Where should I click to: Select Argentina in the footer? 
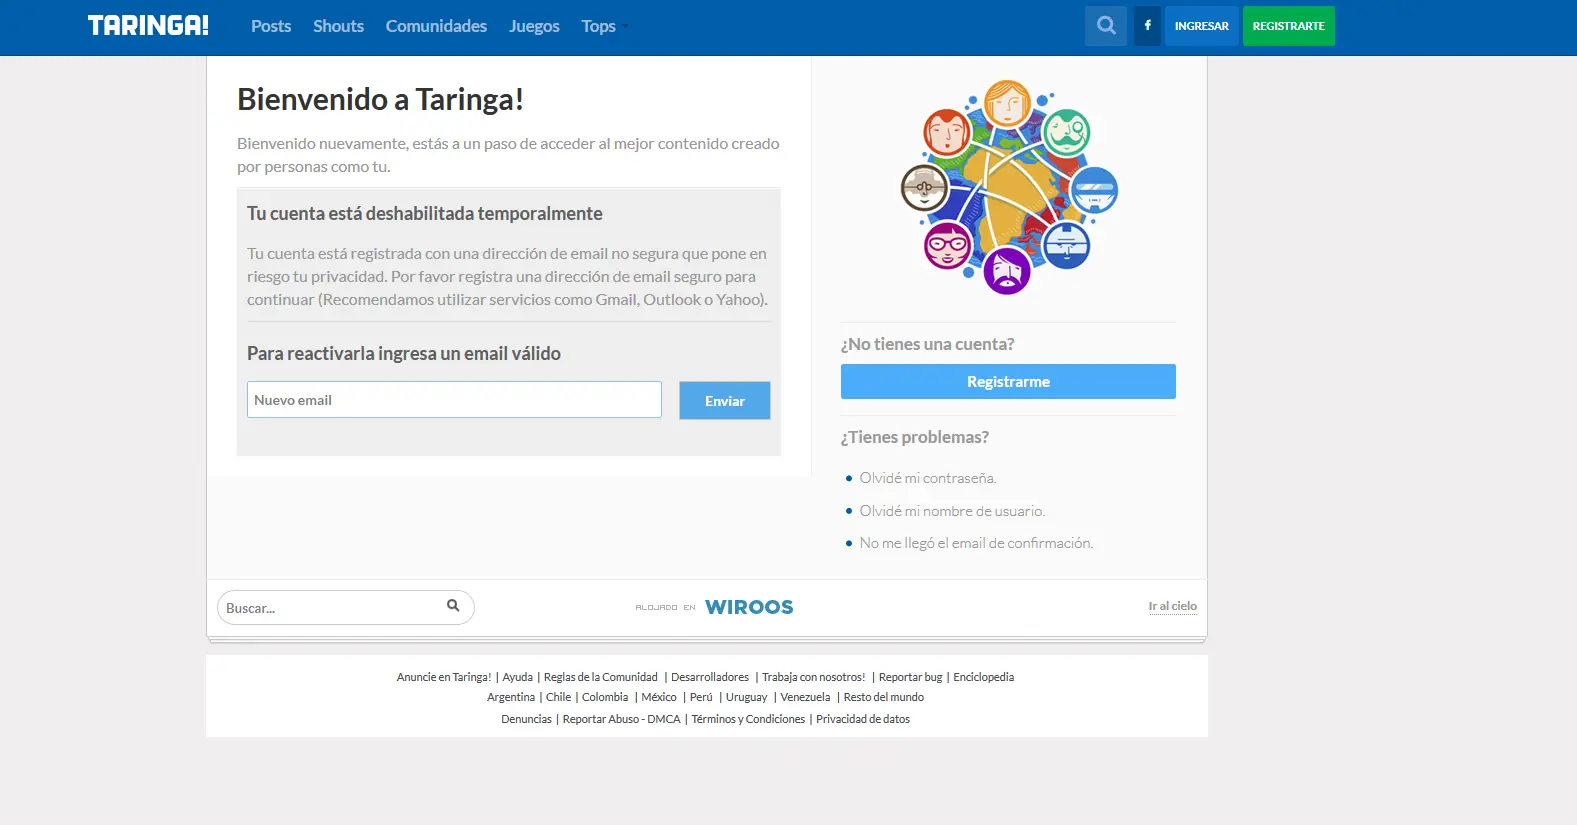511,697
